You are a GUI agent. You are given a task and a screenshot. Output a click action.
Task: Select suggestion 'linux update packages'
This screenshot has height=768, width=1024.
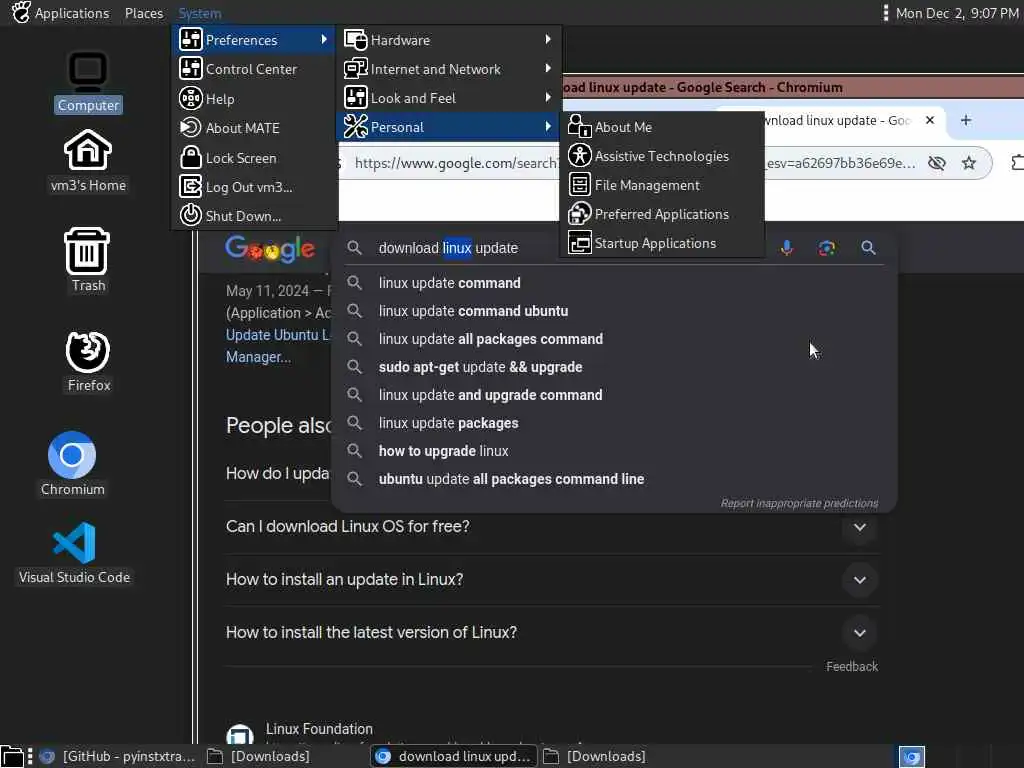point(614,423)
